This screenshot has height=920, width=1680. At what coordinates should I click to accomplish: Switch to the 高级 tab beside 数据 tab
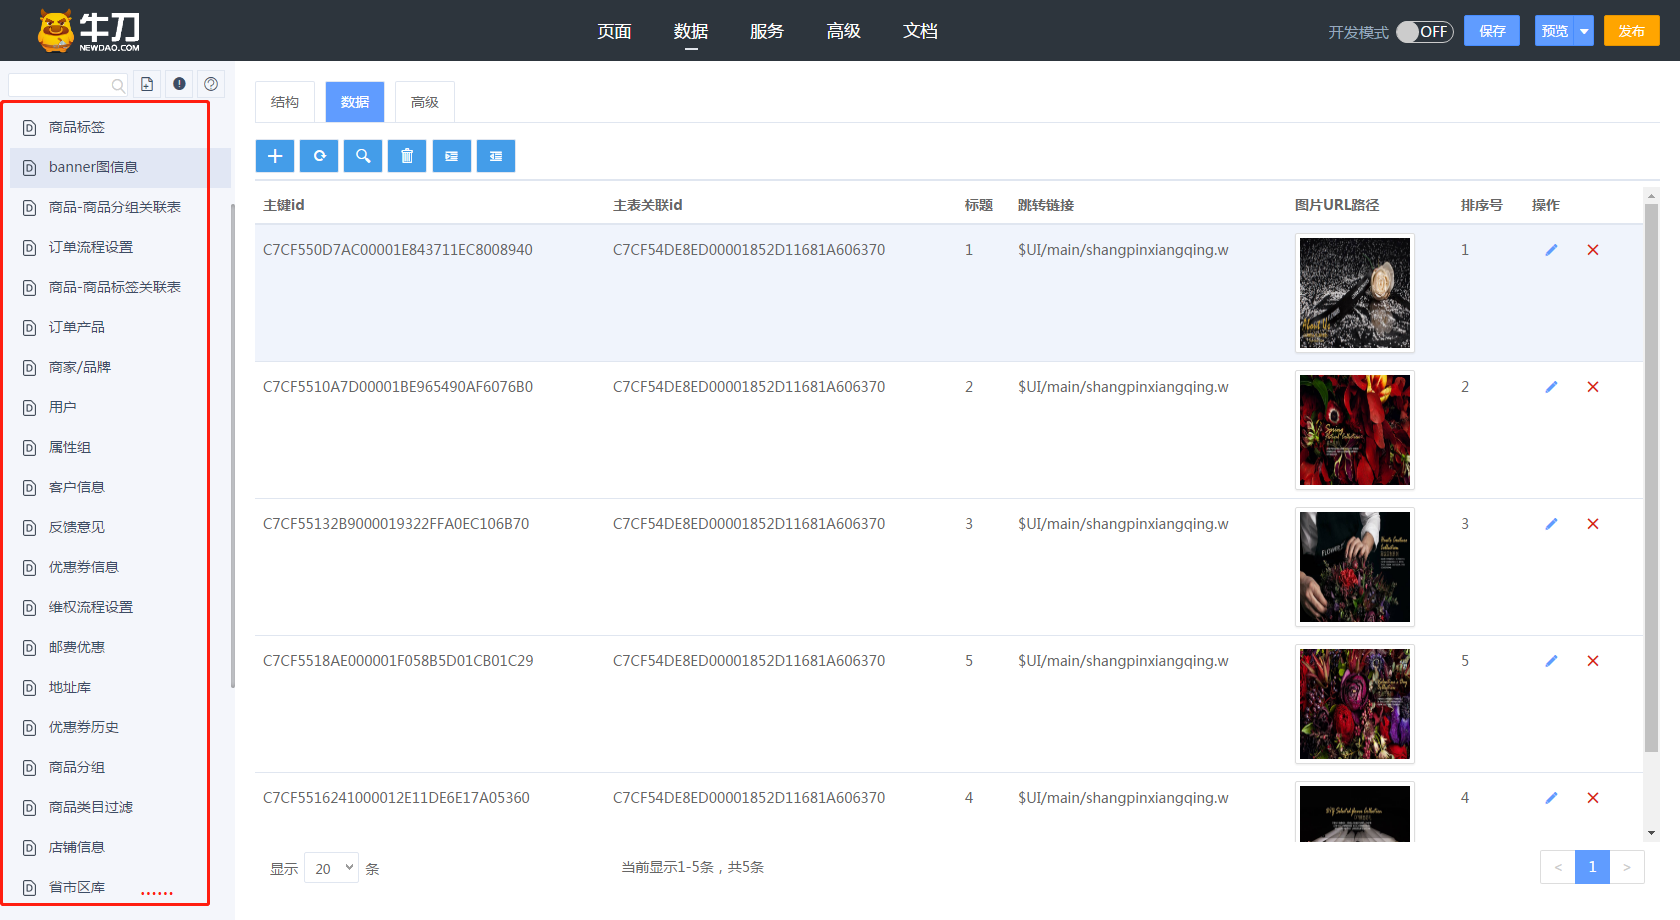tap(425, 102)
